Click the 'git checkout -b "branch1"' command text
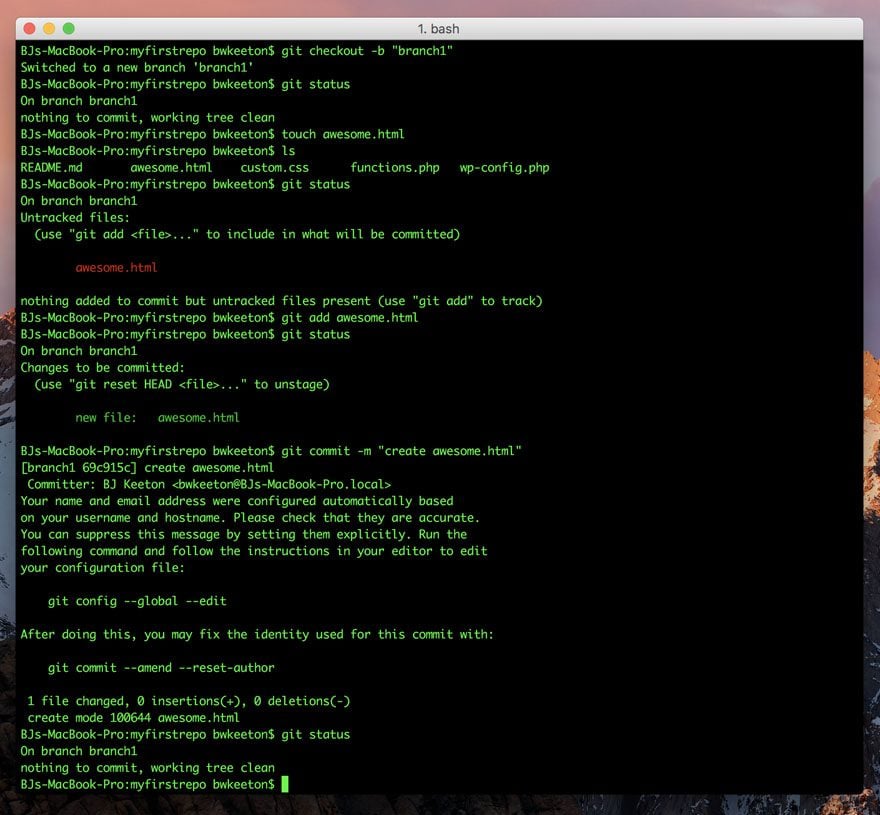This screenshot has width=880, height=815. pyautogui.click(x=367, y=51)
